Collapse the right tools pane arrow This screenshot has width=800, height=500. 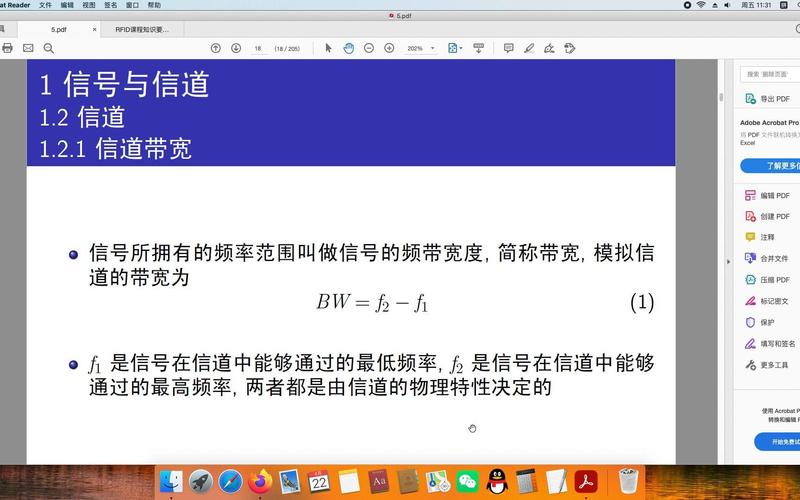[x=728, y=261]
